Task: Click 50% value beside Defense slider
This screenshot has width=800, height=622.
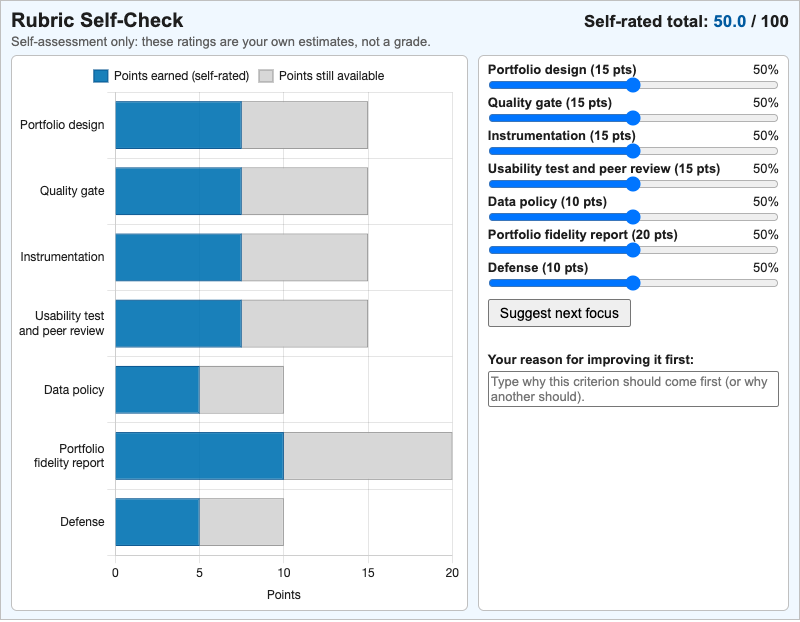Action: point(765,268)
